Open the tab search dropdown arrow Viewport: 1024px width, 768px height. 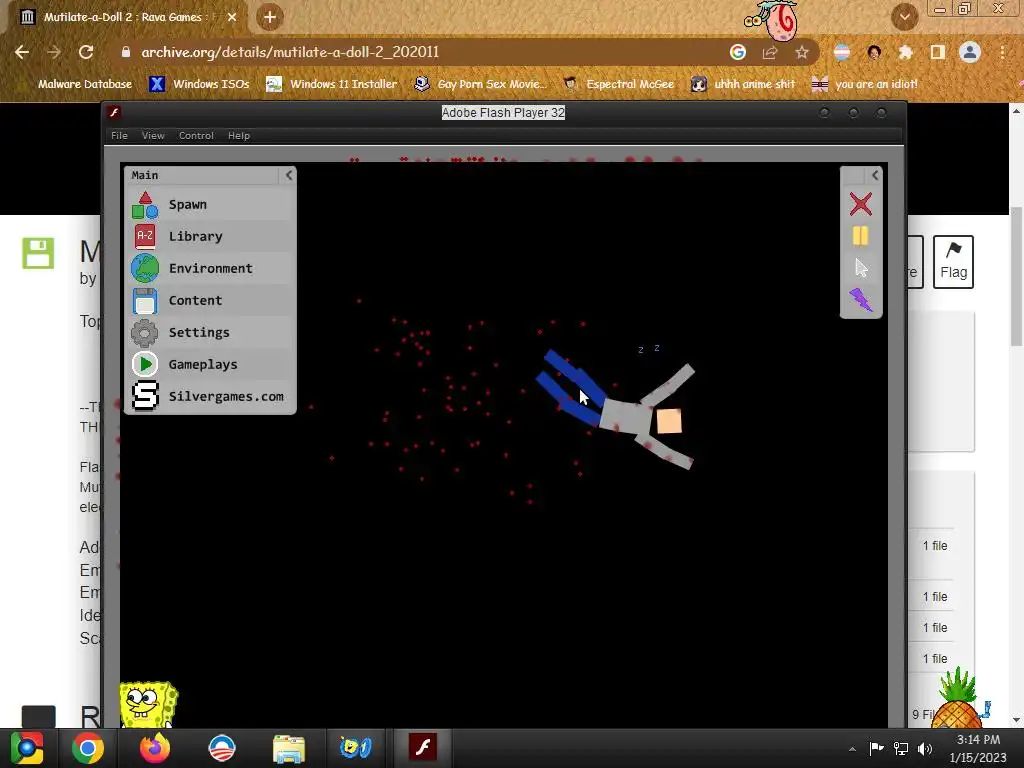click(904, 17)
